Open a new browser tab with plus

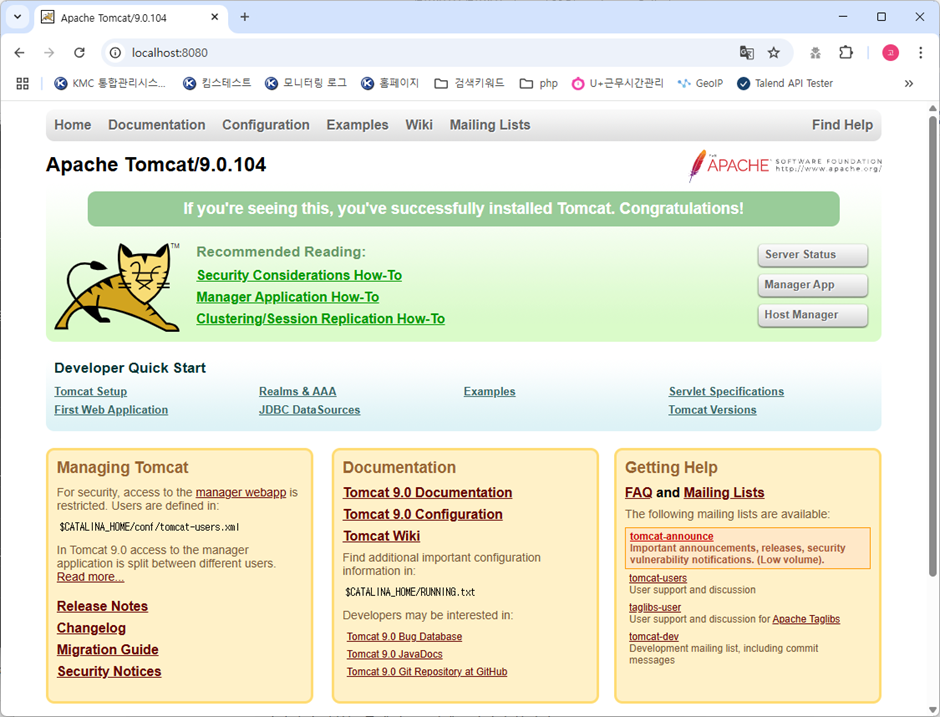coord(245,17)
